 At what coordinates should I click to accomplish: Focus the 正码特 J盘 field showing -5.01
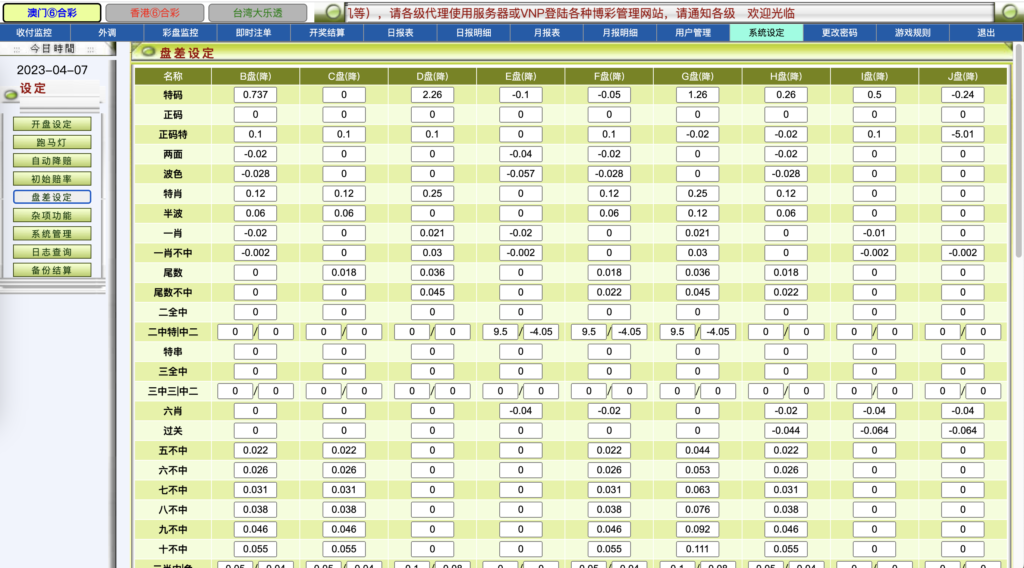[x=962, y=134]
